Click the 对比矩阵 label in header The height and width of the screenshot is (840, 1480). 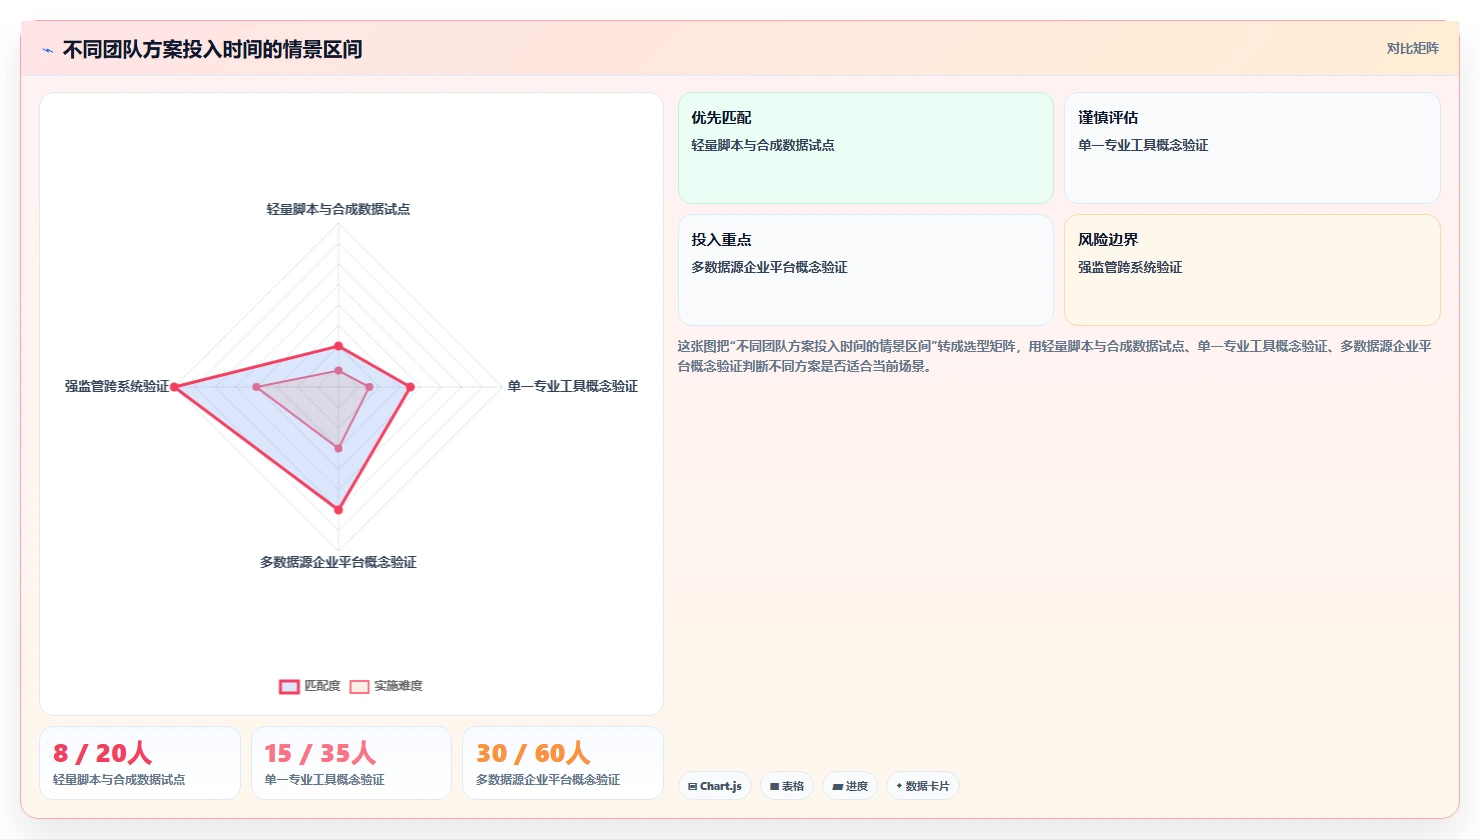[1412, 48]
